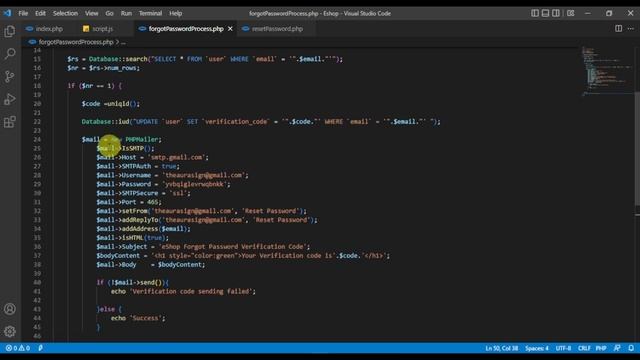Screen dimensions: 640x360
Task: Click $mail->SMTPAuth = true line
Action: 138,166
